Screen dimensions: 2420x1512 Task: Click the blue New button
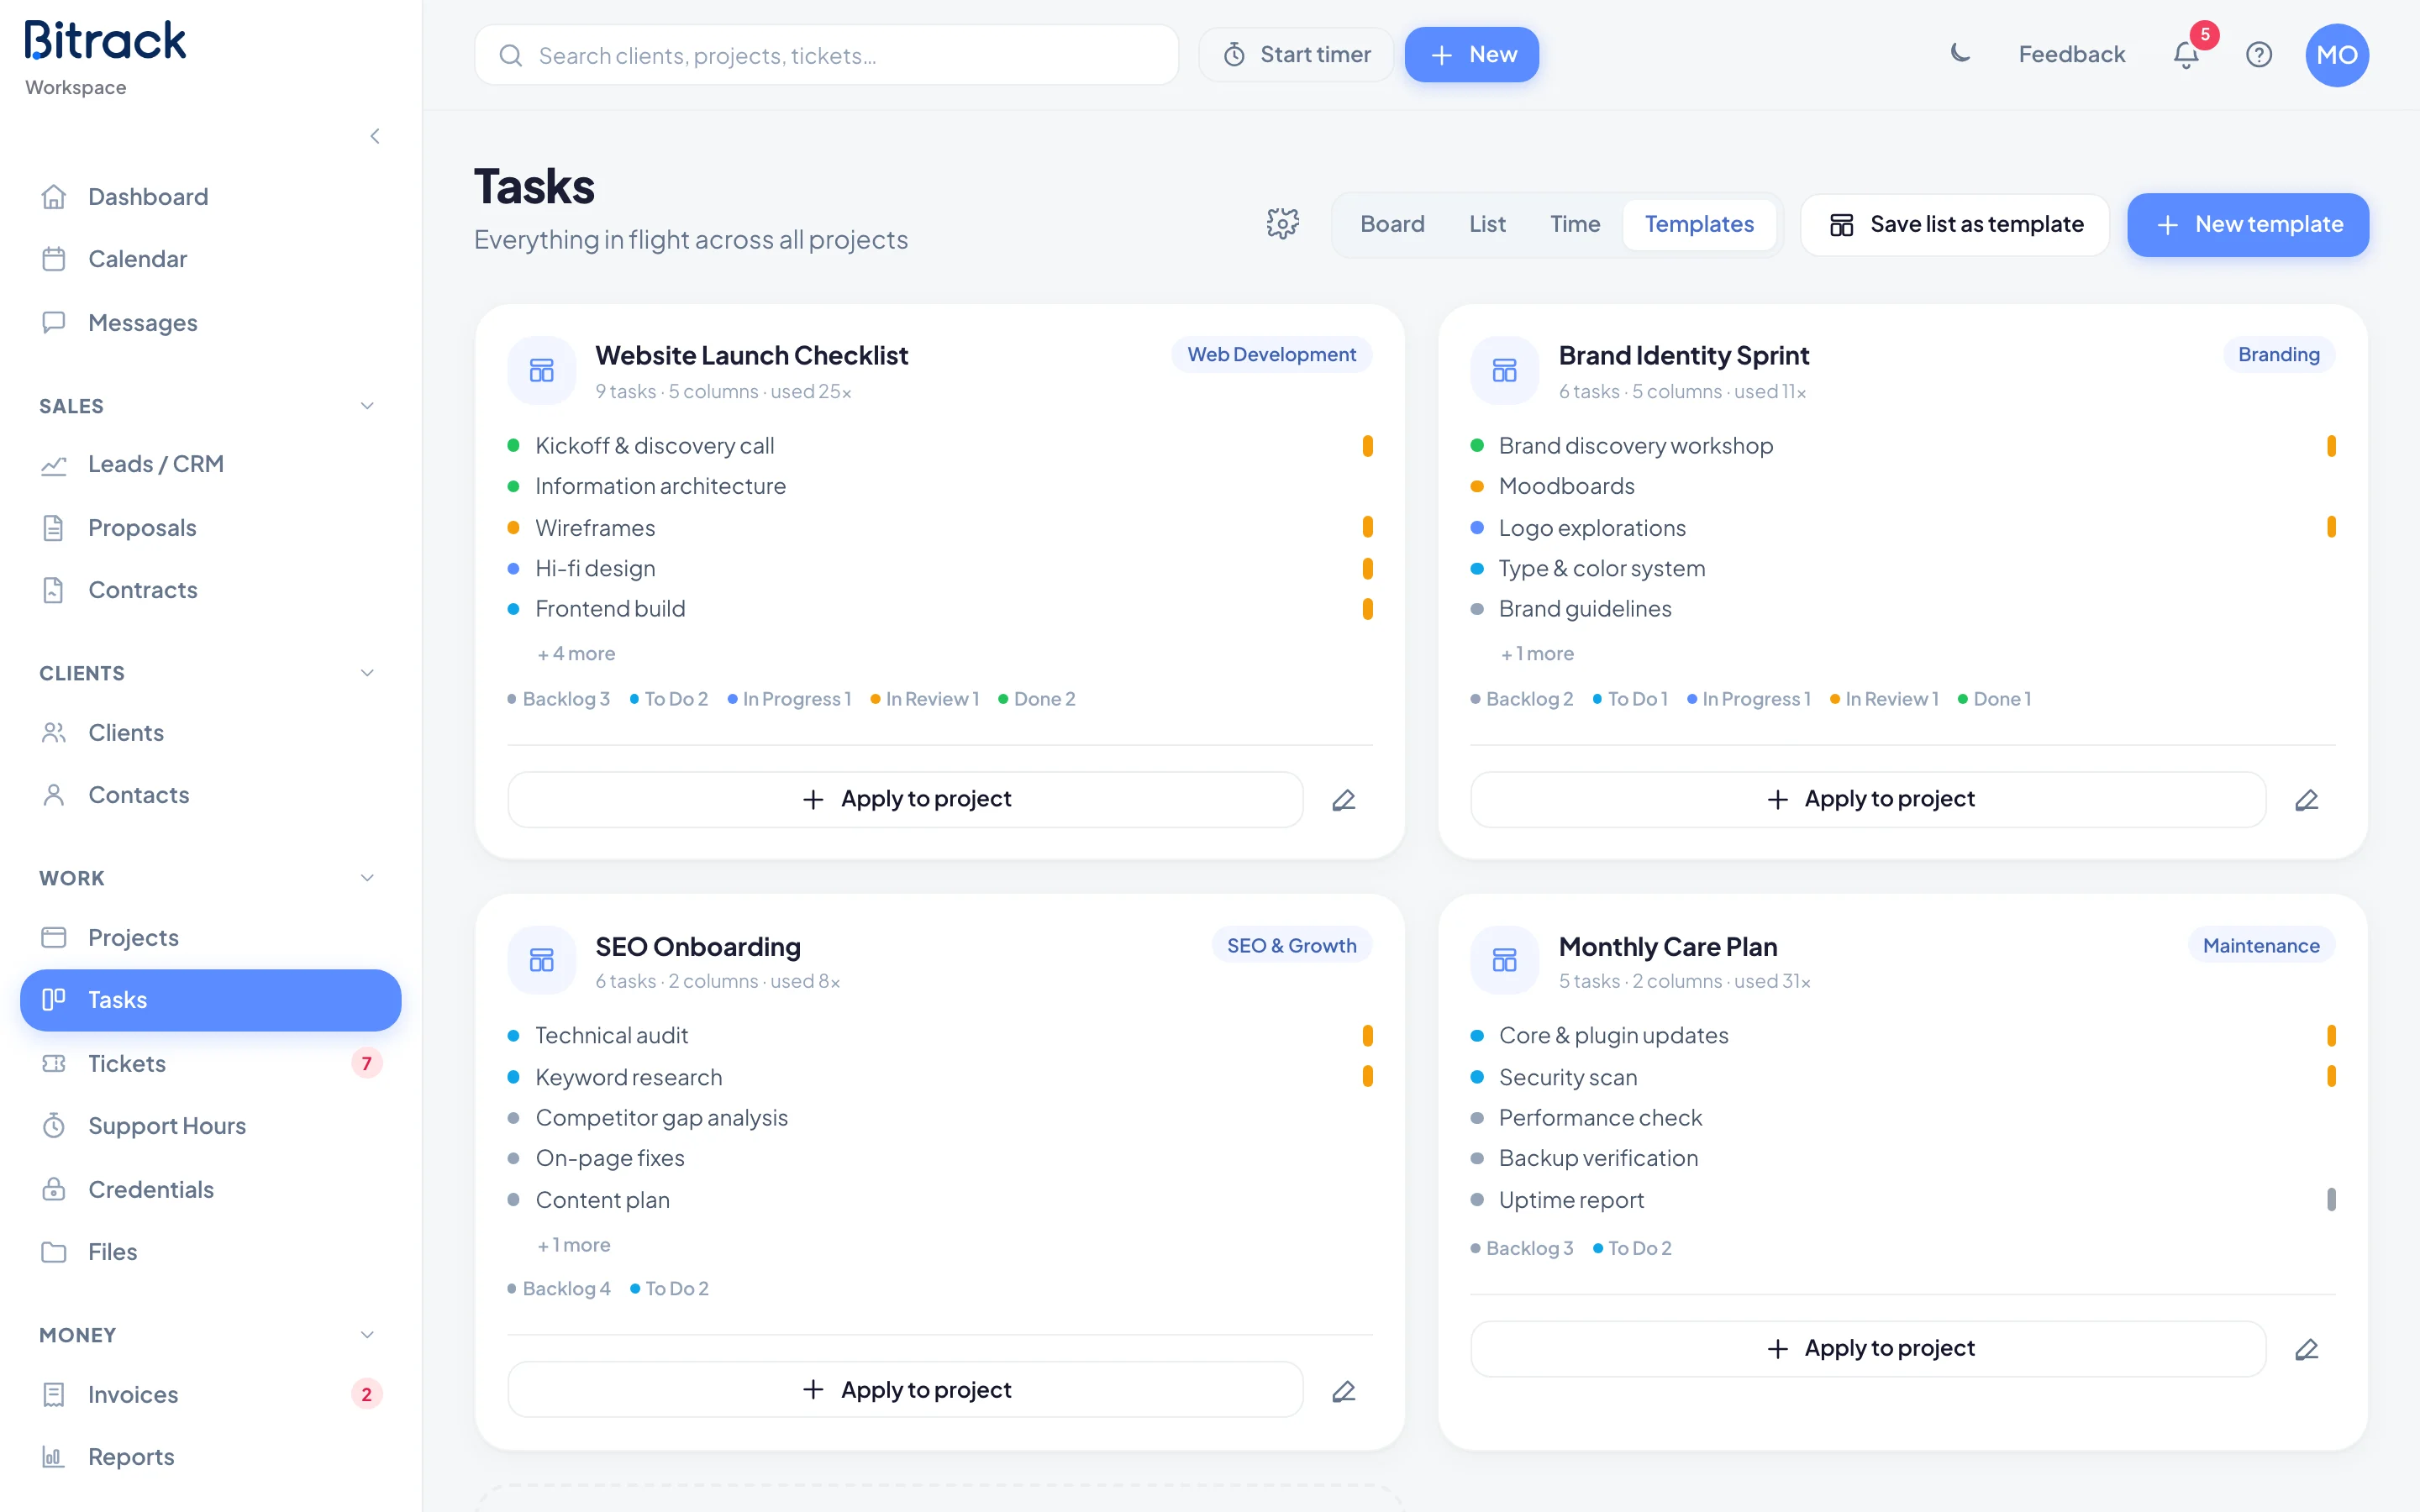click(1471, 55)
